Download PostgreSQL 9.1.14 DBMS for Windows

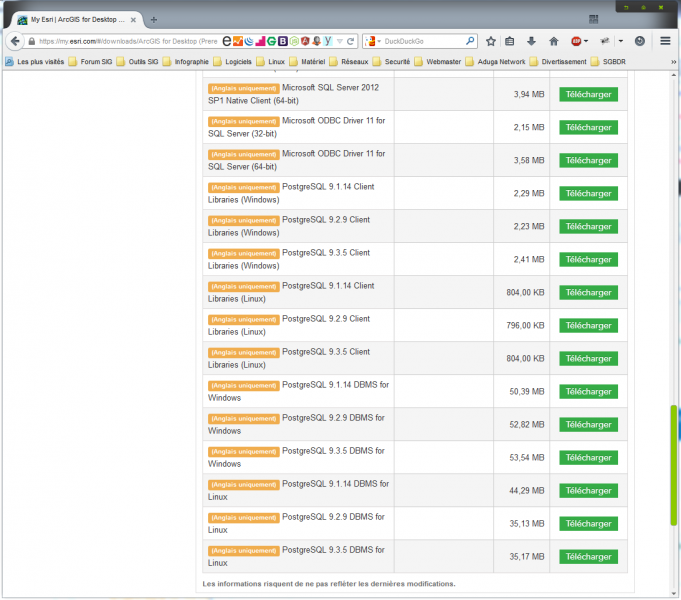click(x=588, y=391)
